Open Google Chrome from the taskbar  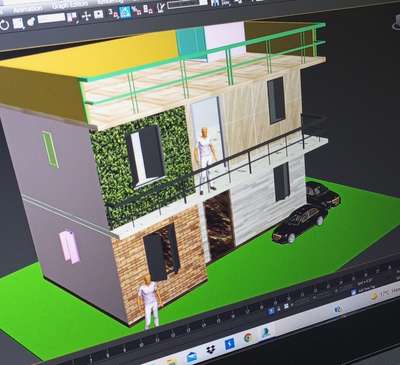[x=248, y=337]
